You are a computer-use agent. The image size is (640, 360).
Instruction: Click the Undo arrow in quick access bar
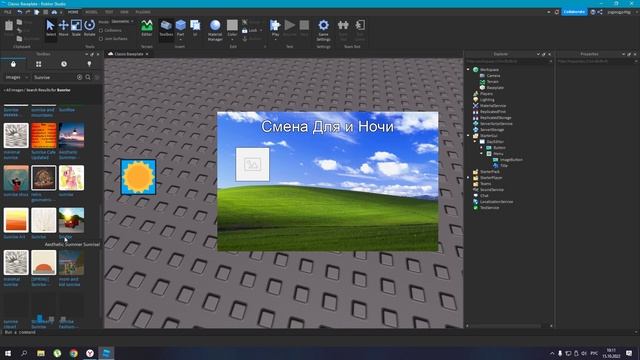(x=20, y=12)
